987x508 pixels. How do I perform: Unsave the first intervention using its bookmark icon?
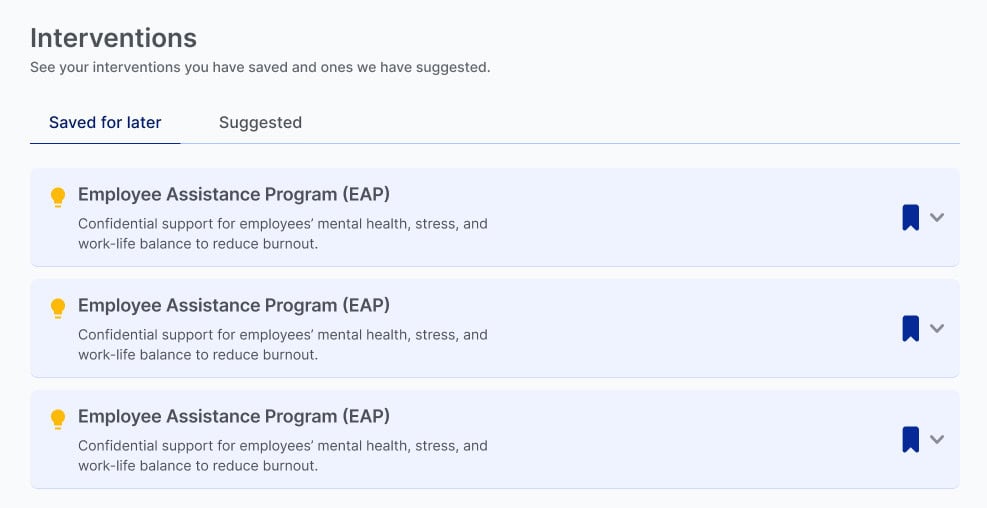point(910,217)
